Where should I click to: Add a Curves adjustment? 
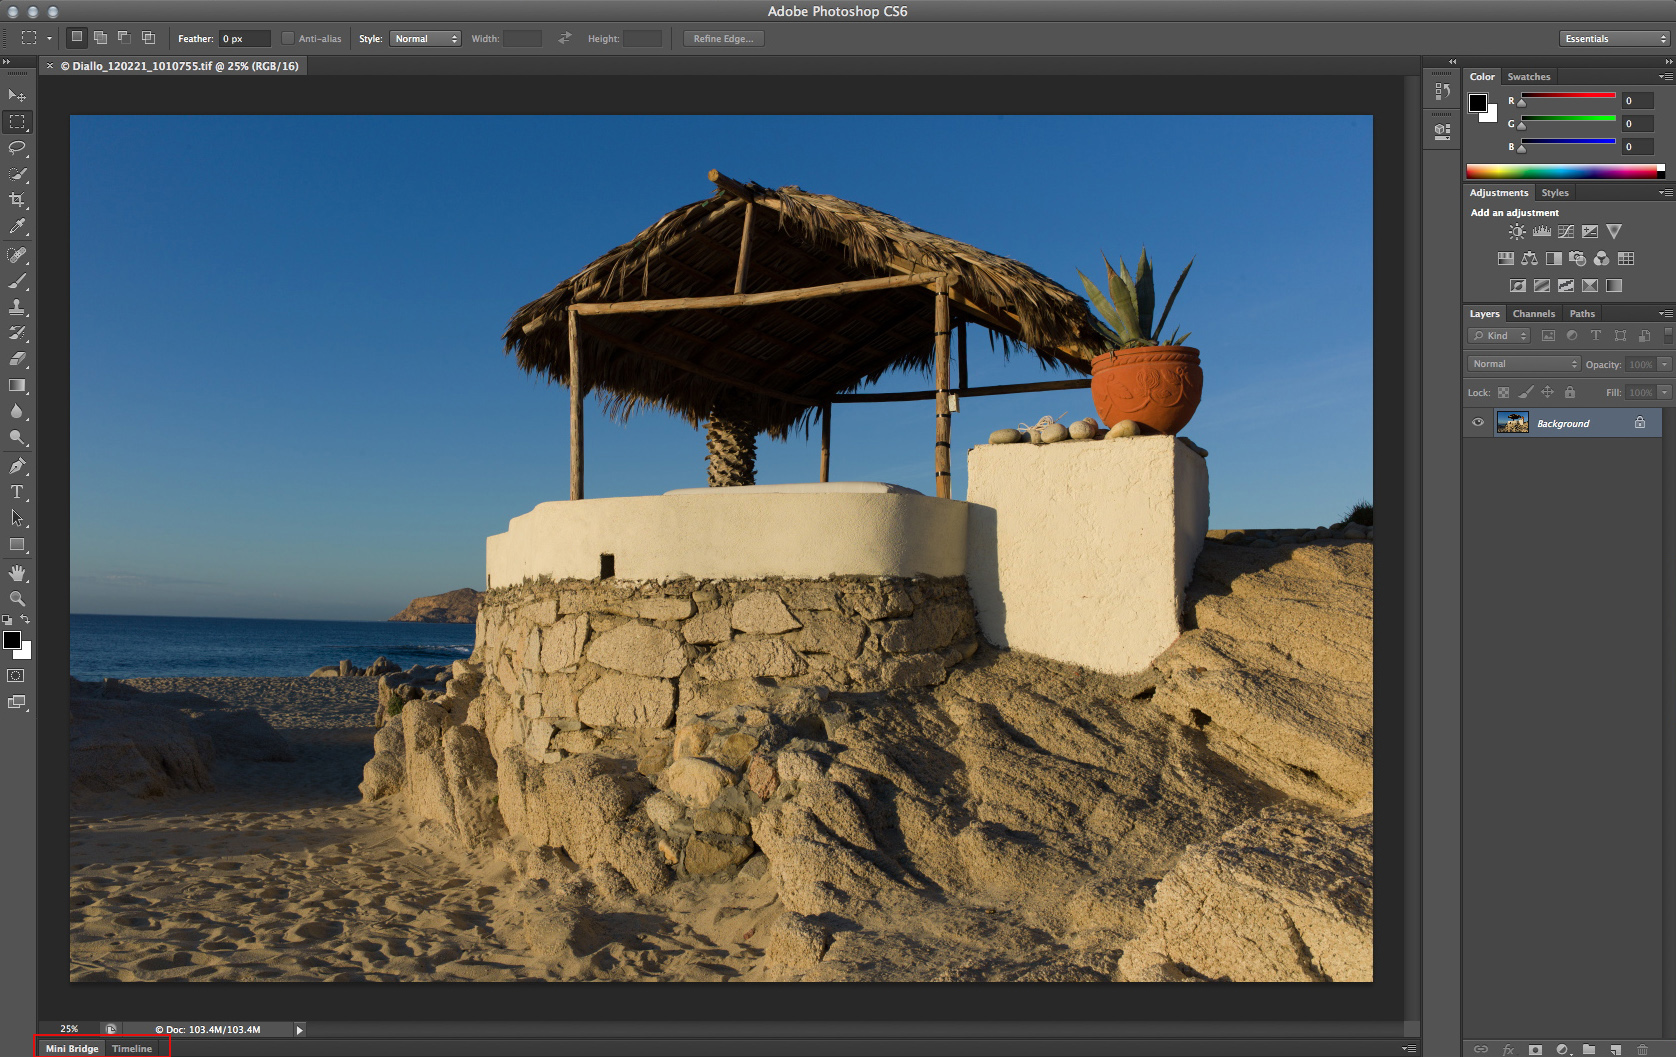pos(1566,232)
